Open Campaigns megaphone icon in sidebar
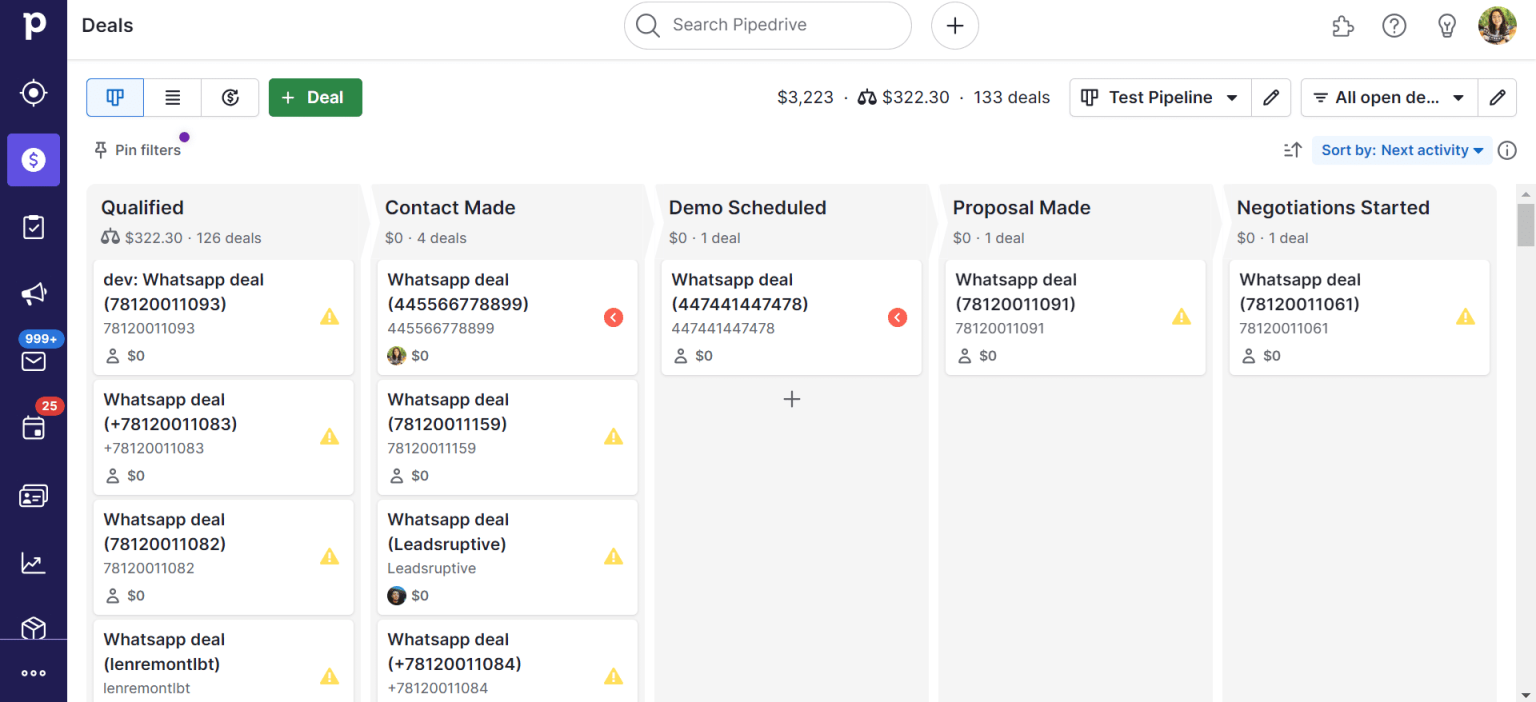 click(33, 294)
